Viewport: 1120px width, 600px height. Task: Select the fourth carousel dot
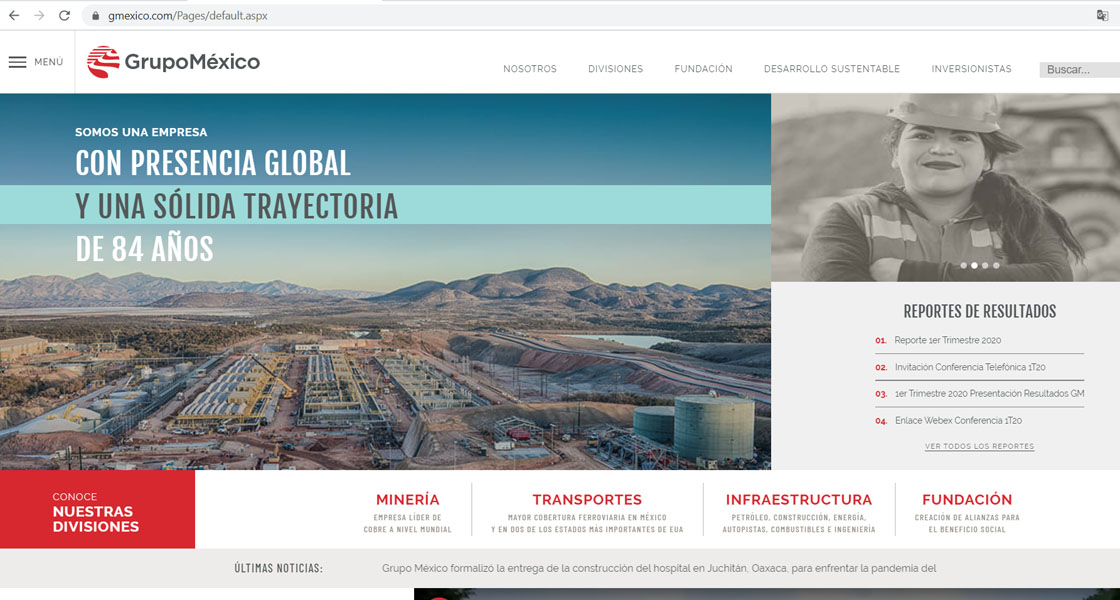[996, 266]
